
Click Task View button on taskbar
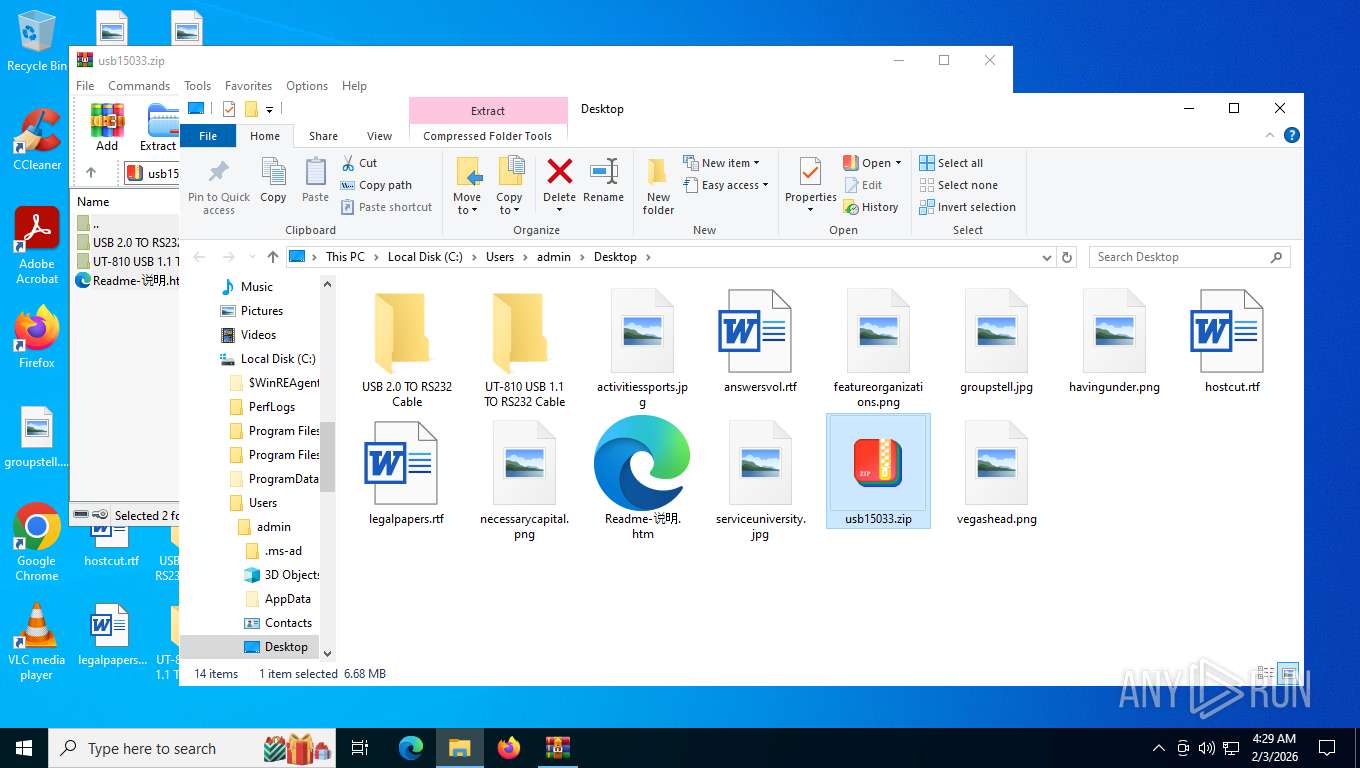(x=361, y=748)
